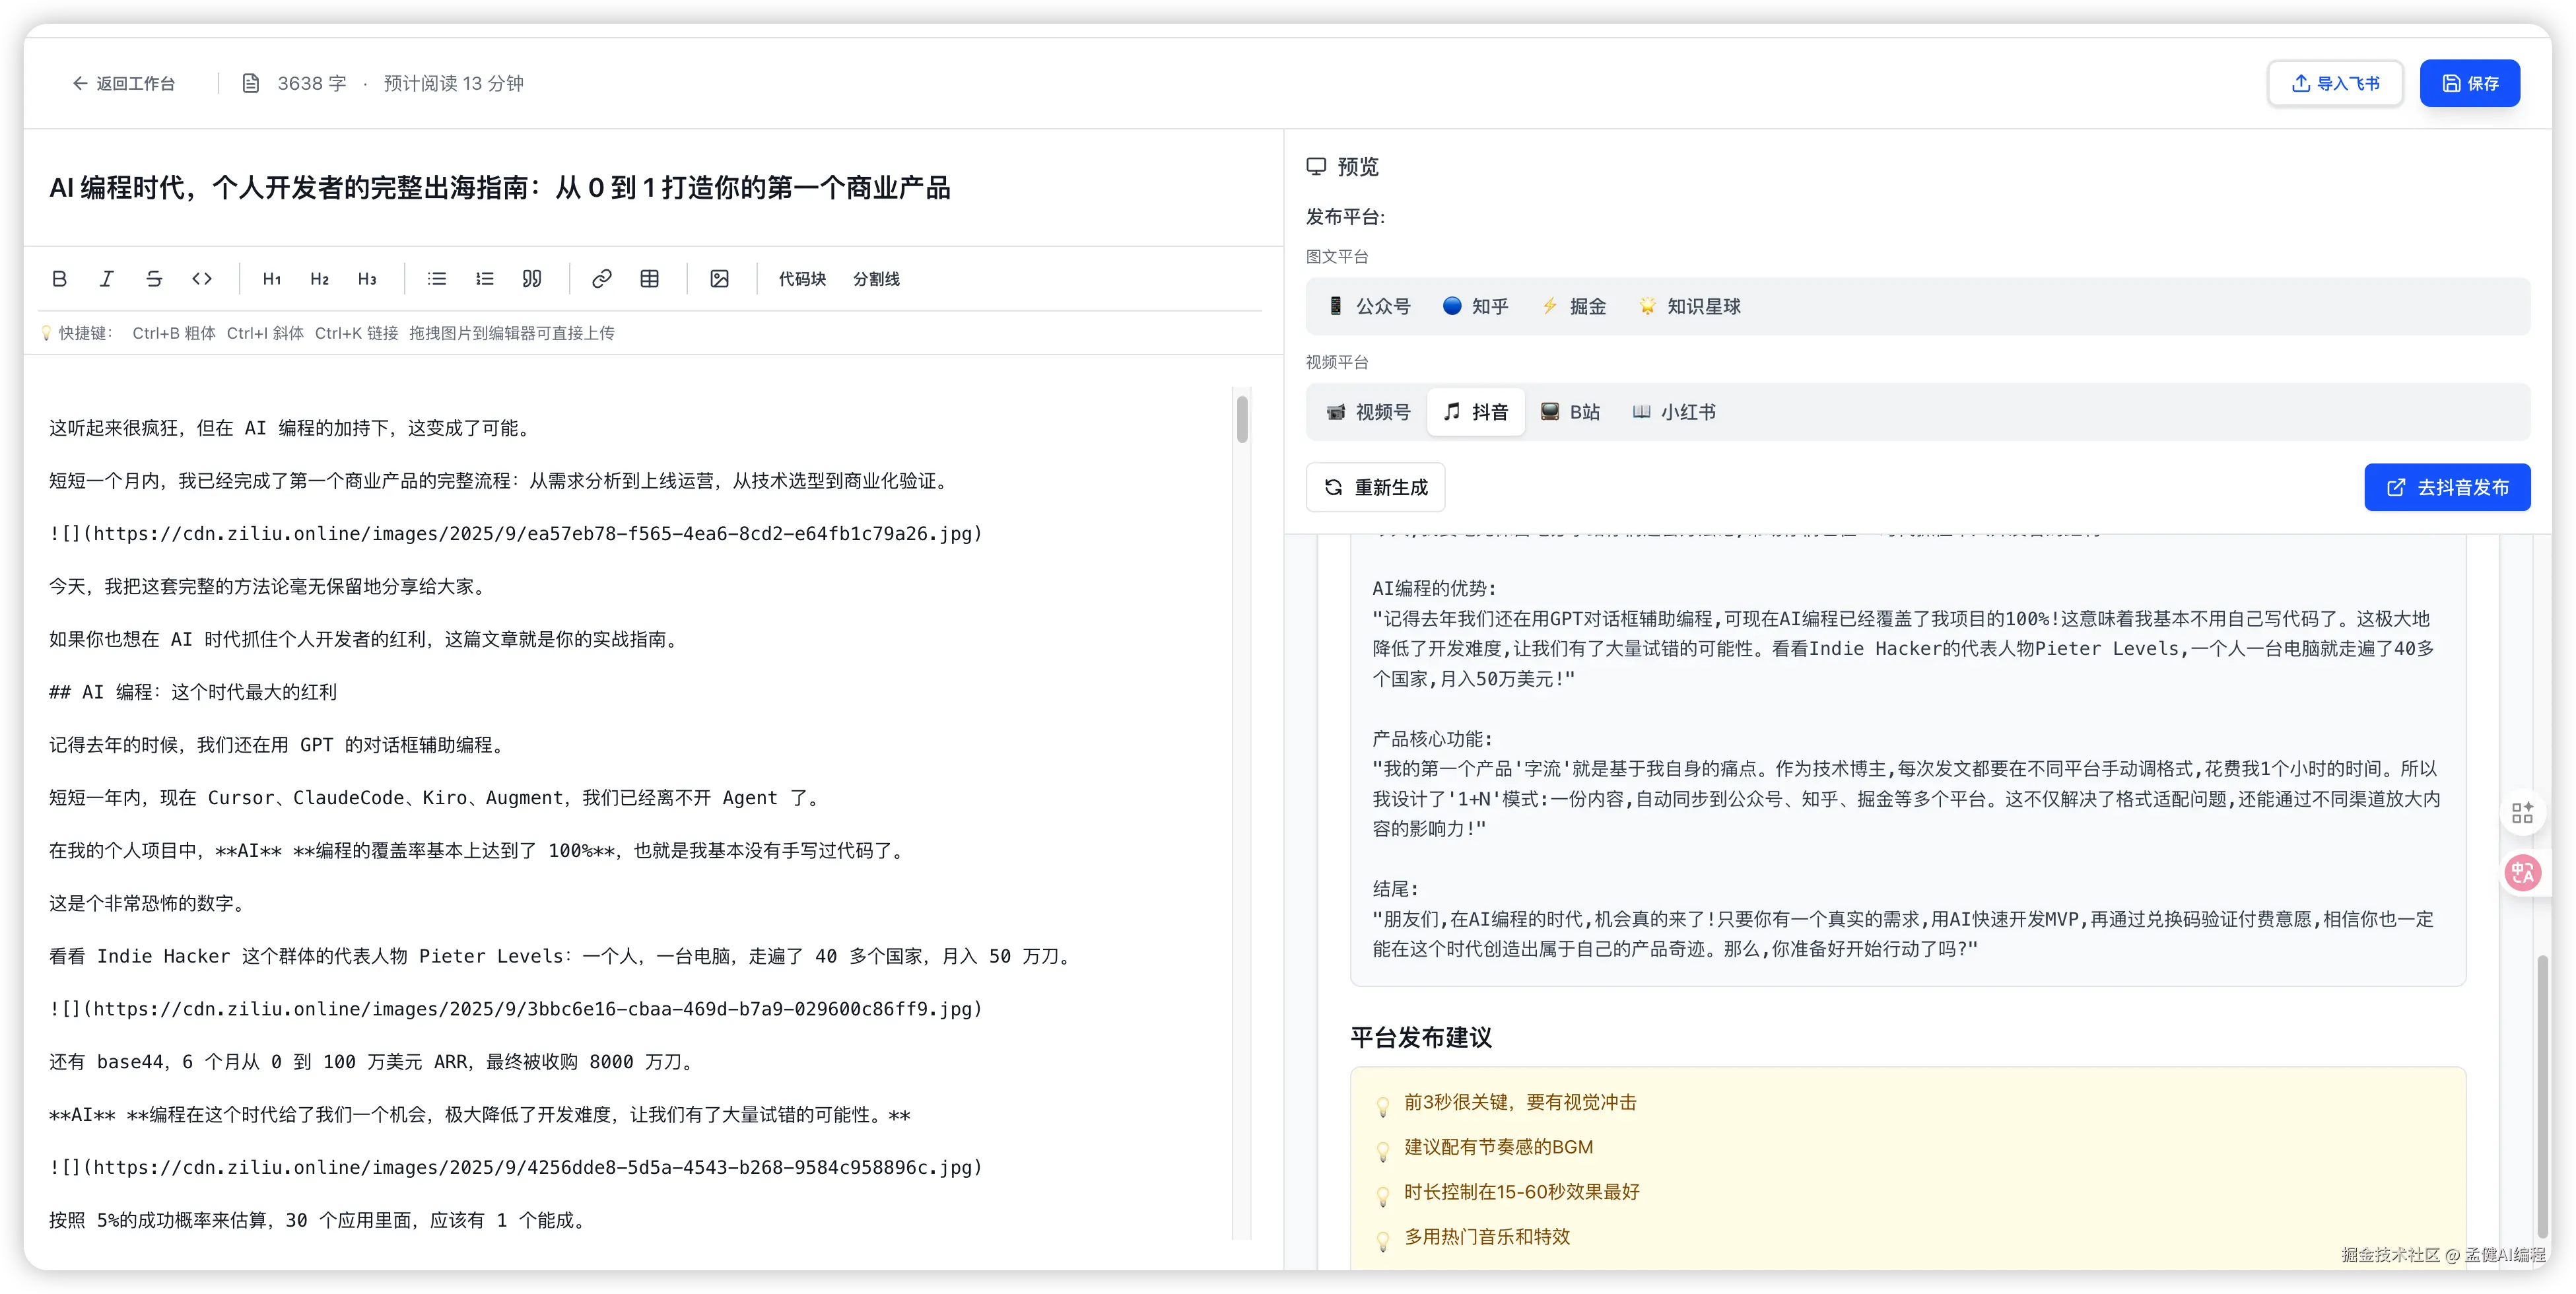Click the image link ending 3bbc6e16...jpg
Viewport: 2576px width, 1294px height.
(516, 1009)
